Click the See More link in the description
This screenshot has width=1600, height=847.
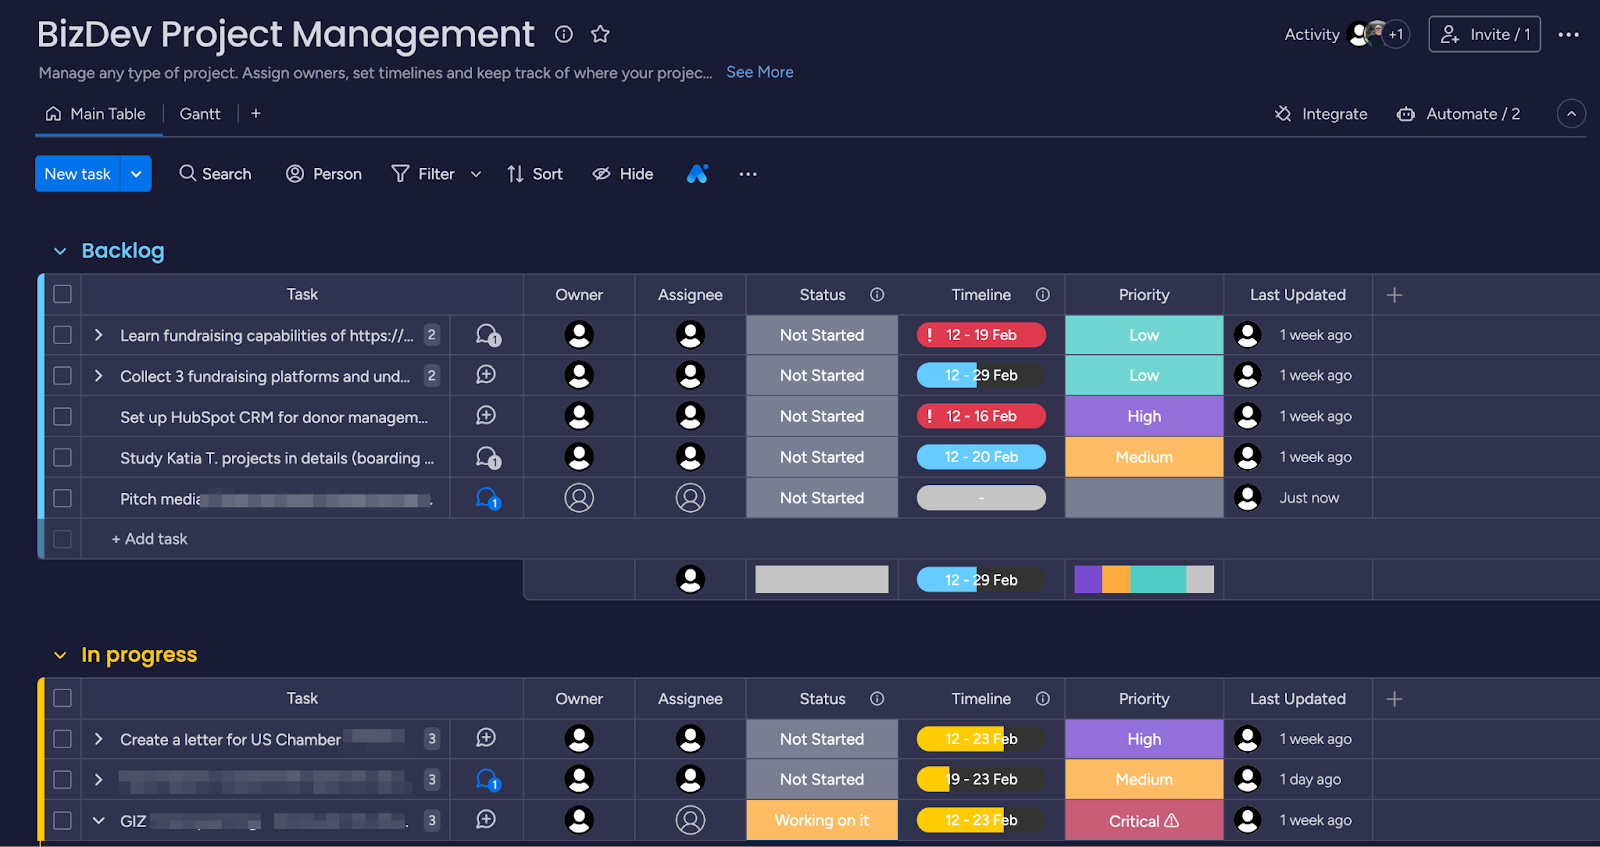(x=759, y=72)
